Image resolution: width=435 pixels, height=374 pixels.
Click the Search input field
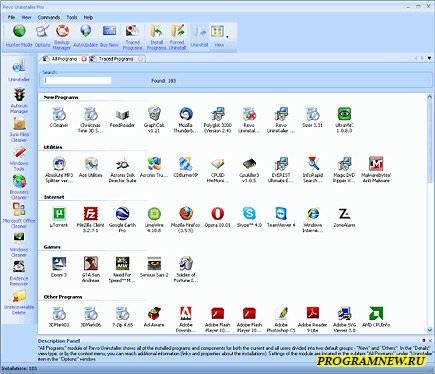[x=77, y=81]
